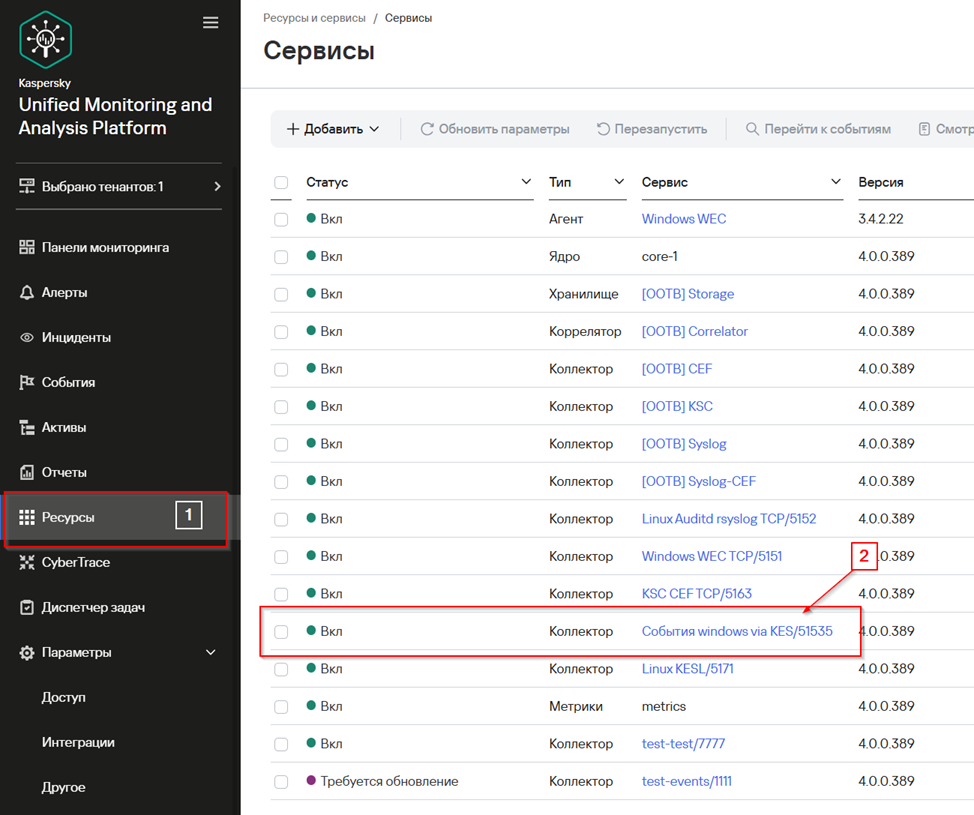
Task: Click the Events flag icon
Action: click(x=27, y=383)
